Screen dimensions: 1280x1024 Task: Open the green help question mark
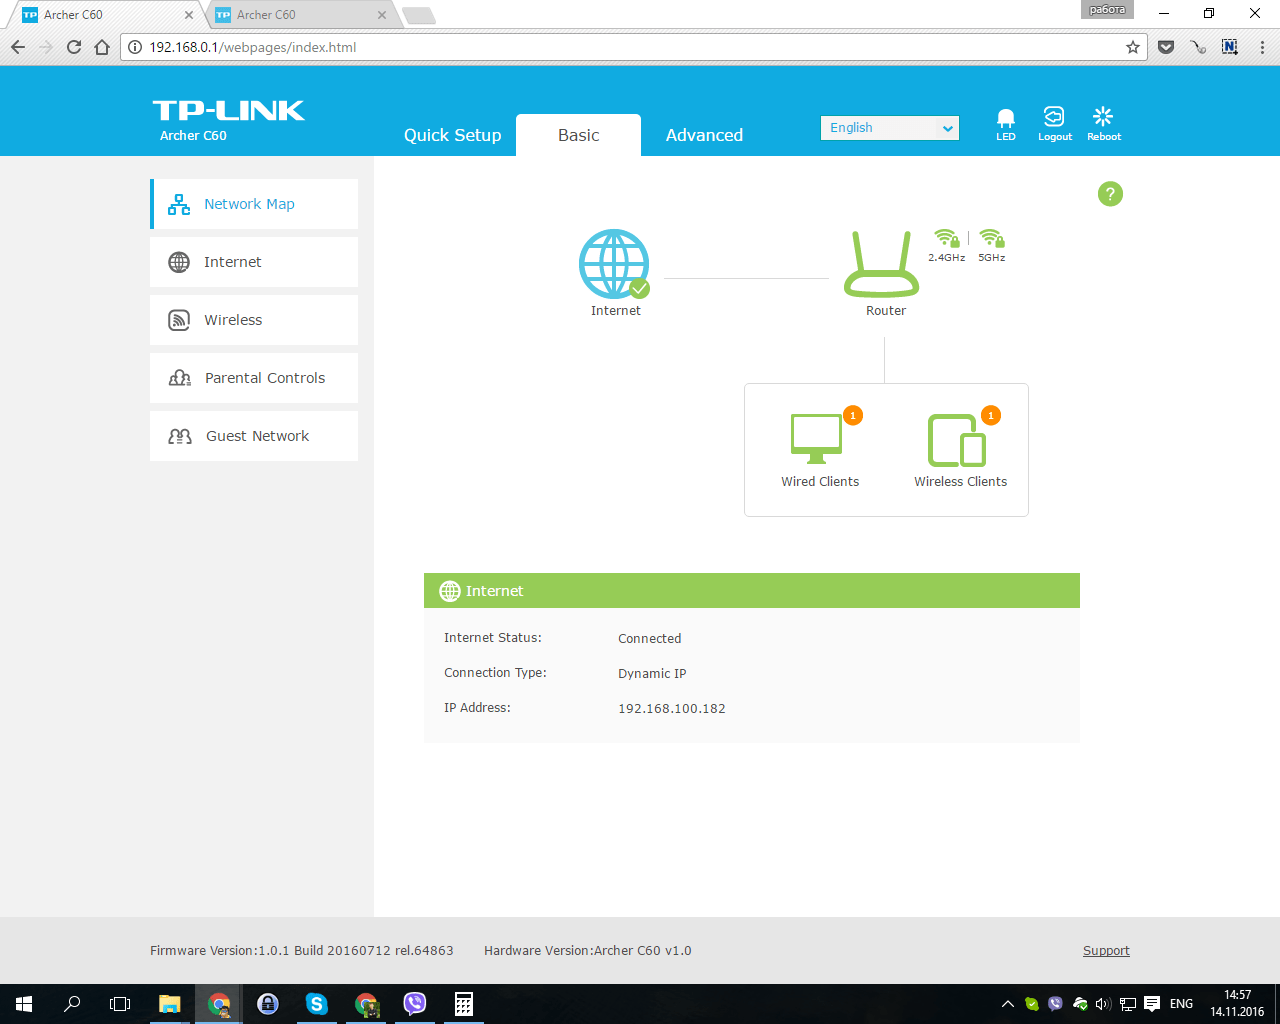point(1110,194)
